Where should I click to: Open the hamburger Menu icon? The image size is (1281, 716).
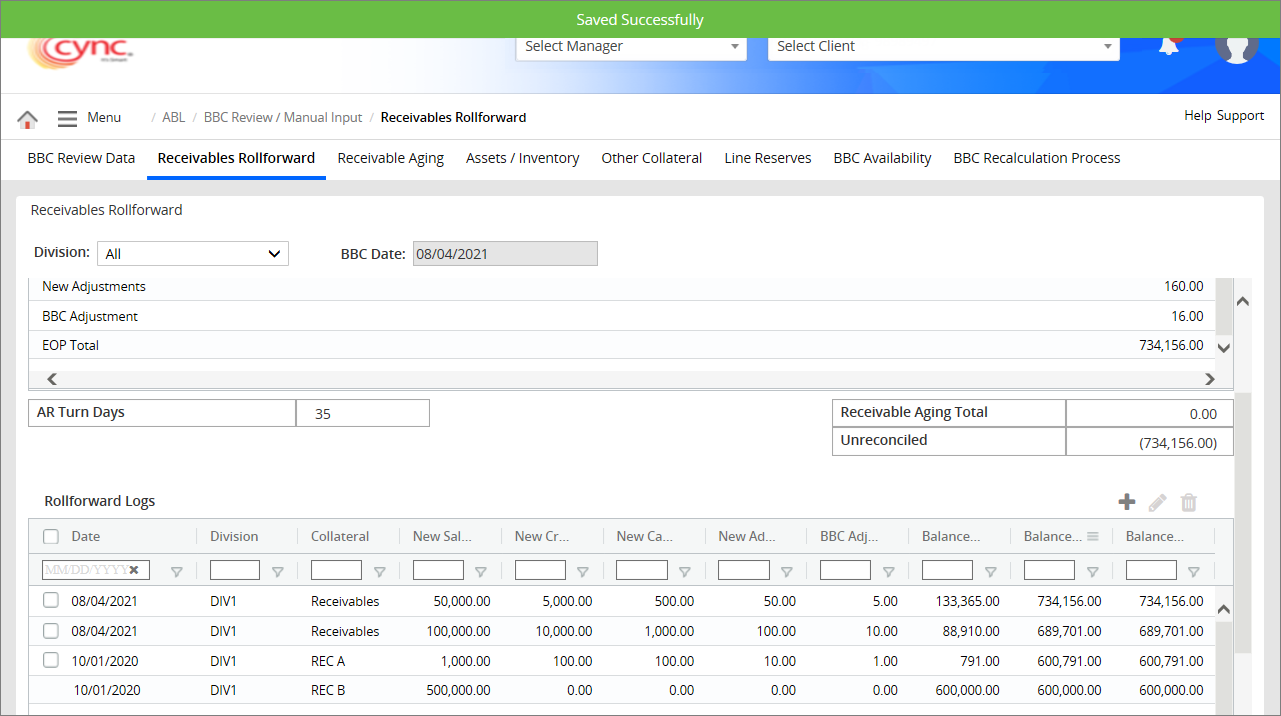(67, 118)
